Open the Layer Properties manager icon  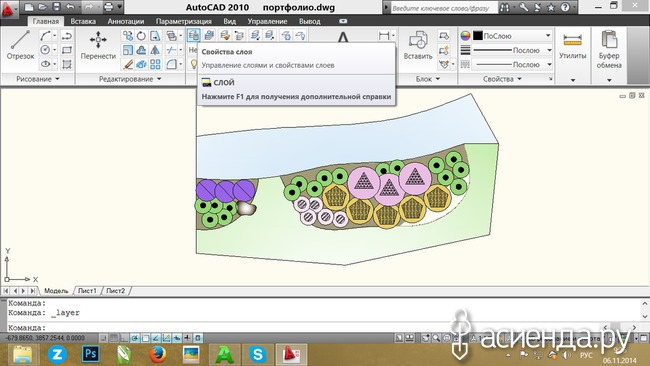pos(194,36)
